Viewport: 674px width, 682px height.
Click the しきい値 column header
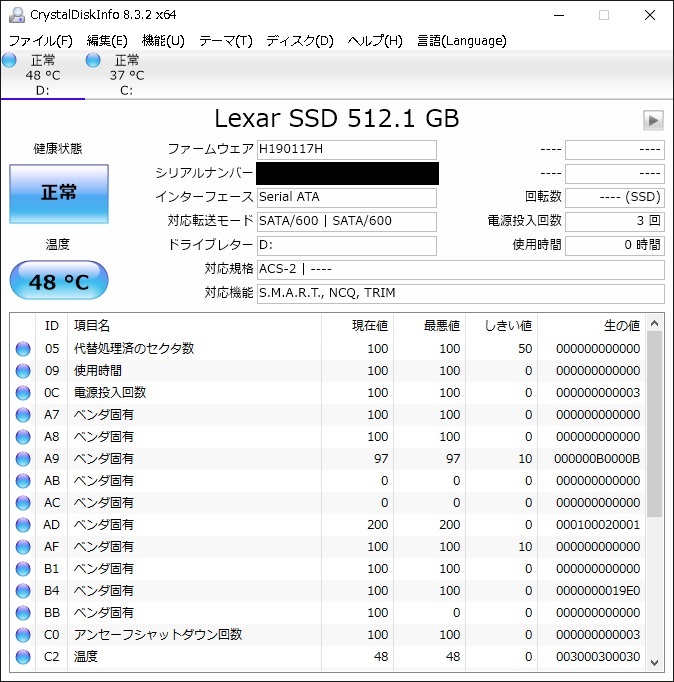(501, 325)
